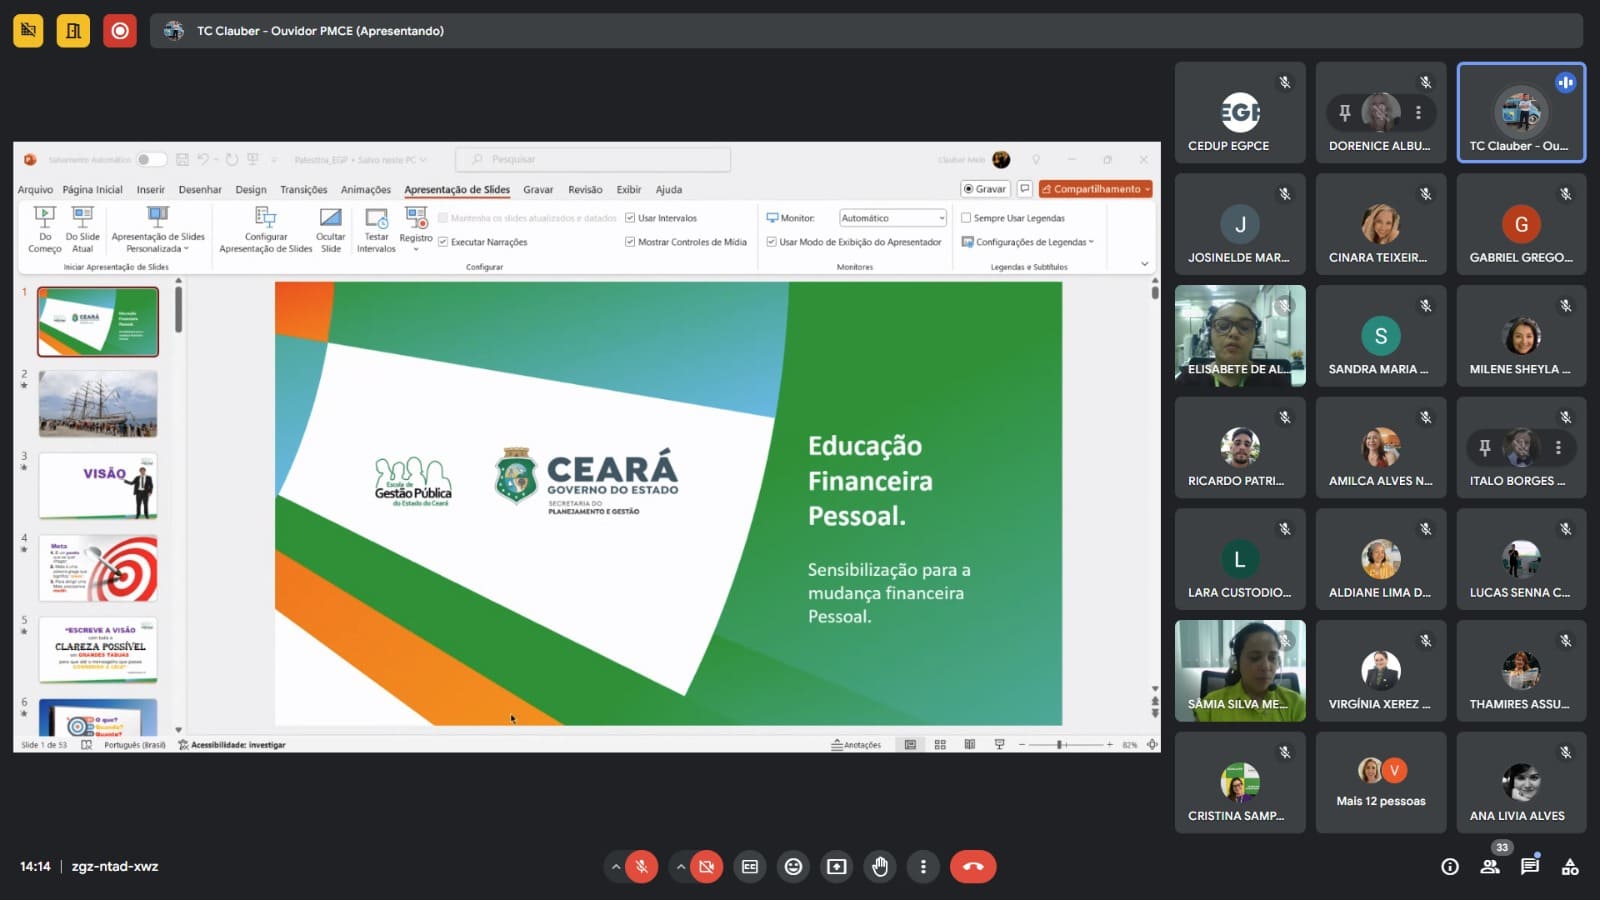Screen dimensions: 1600x900
Task: Toggle the Usar Intervalos checkbox
Action: click(630, 218)
